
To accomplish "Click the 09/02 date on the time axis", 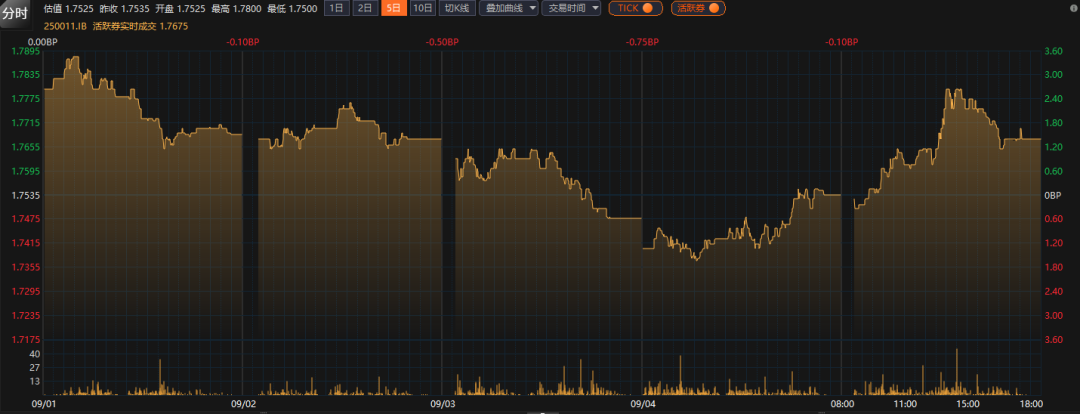I will pos(244,404).
